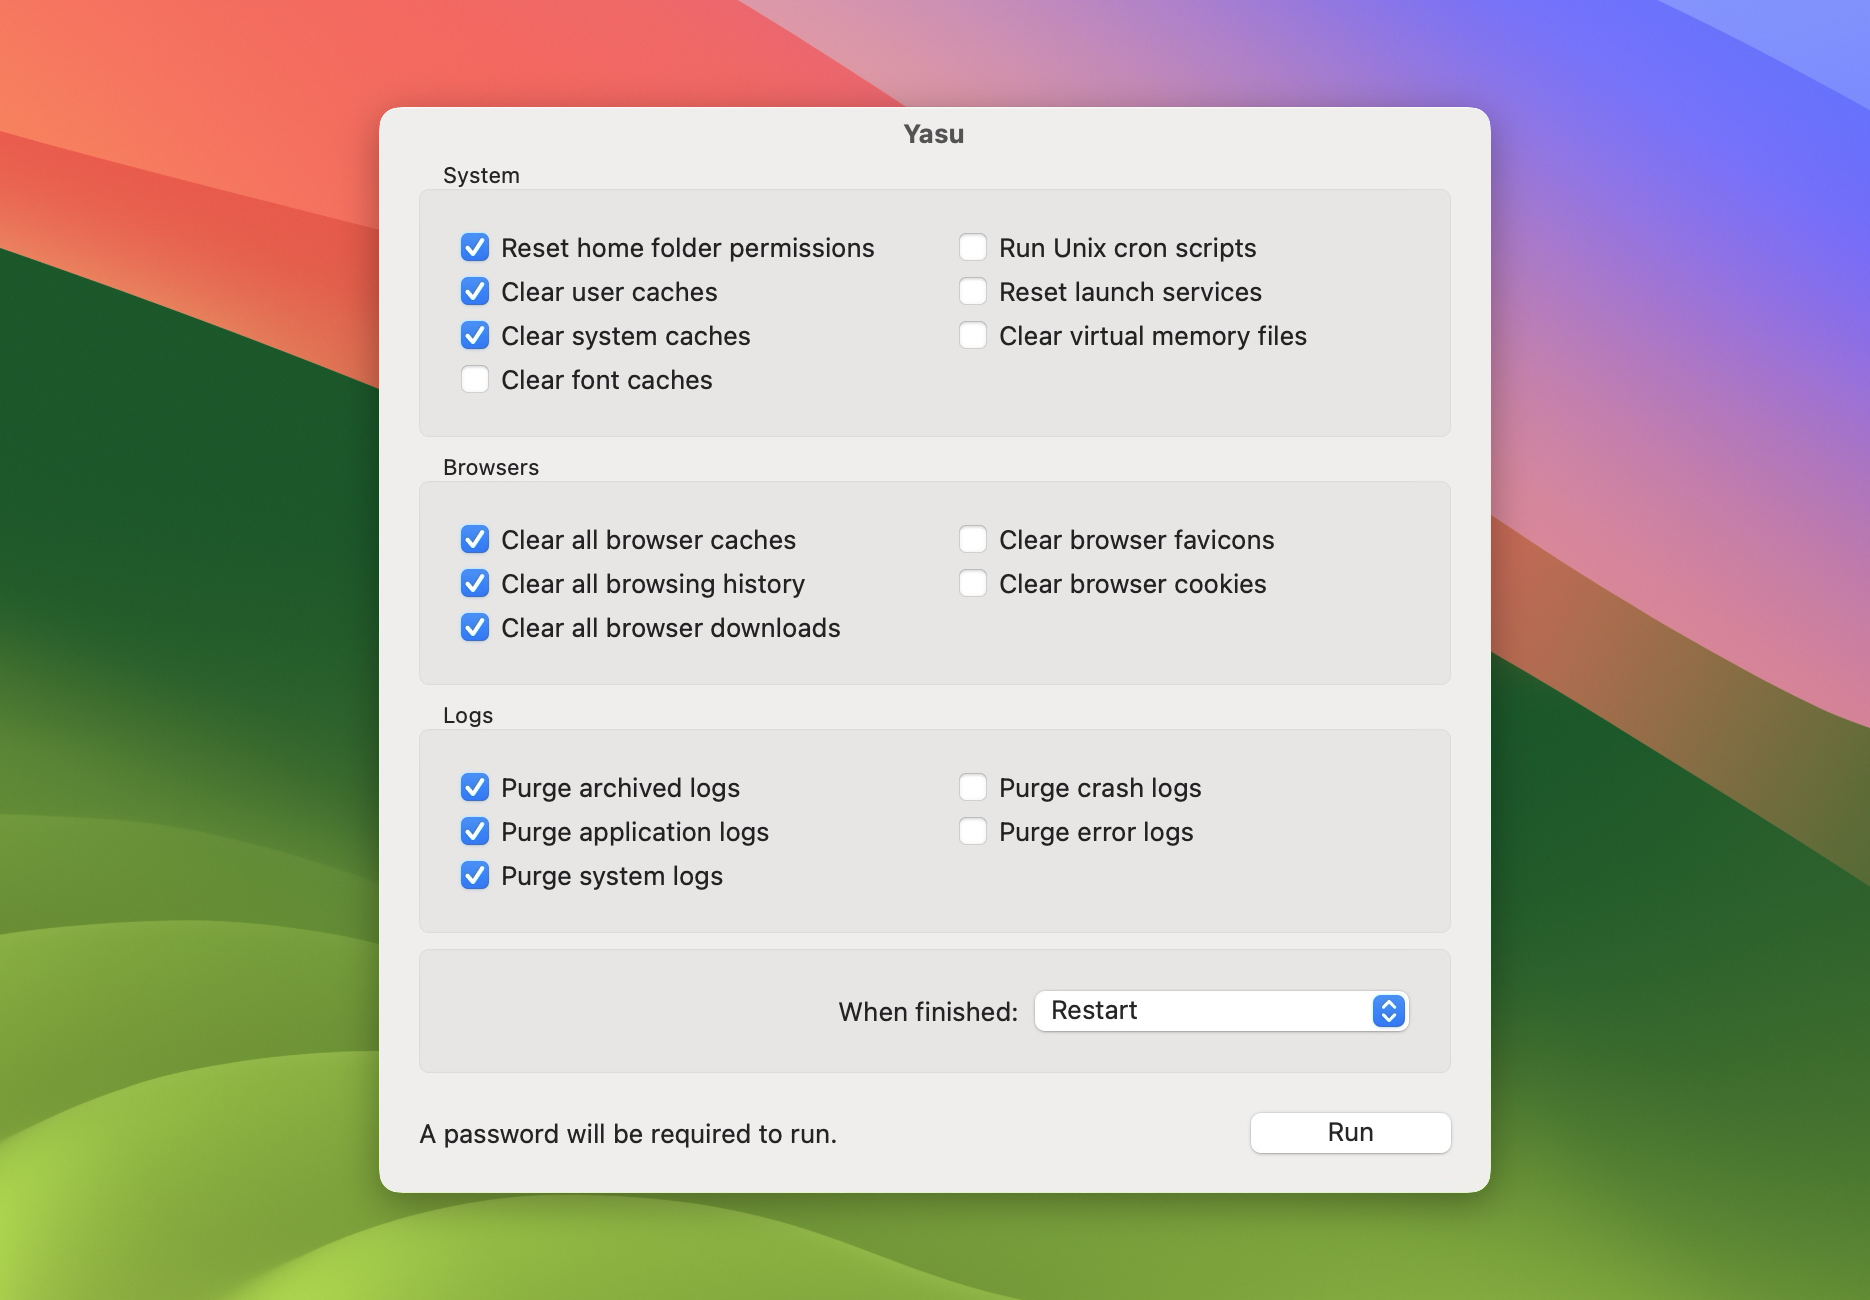Disable Clear all browsing history
The image size is (1870, 1300).
475,583
